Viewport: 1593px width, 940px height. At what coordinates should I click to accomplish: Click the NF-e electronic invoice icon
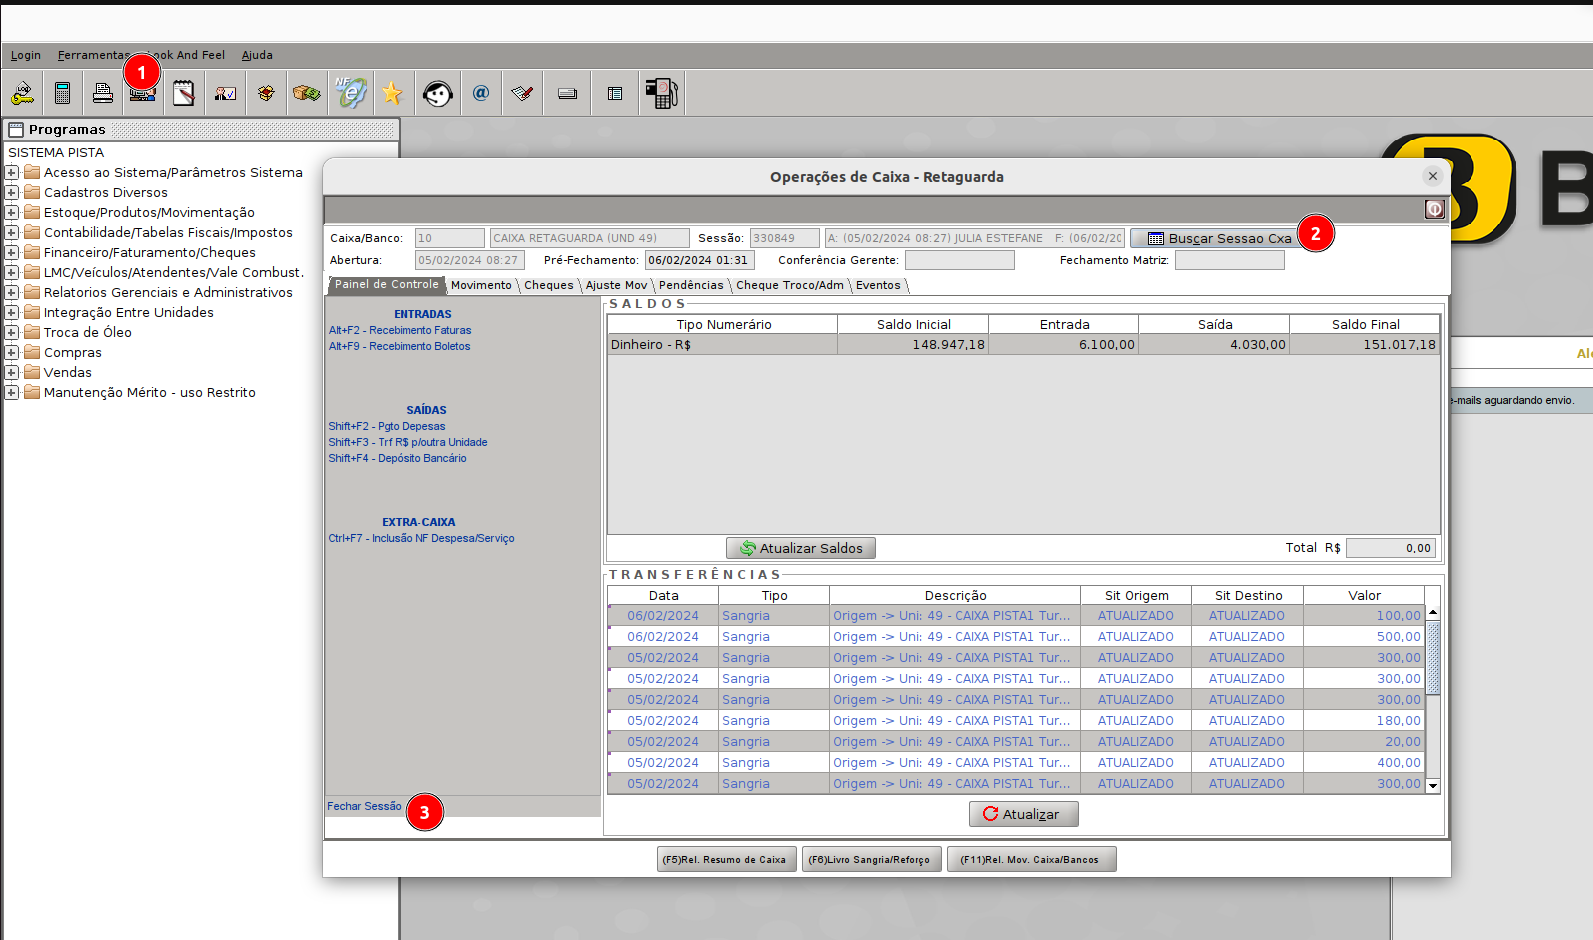point(350,94)
